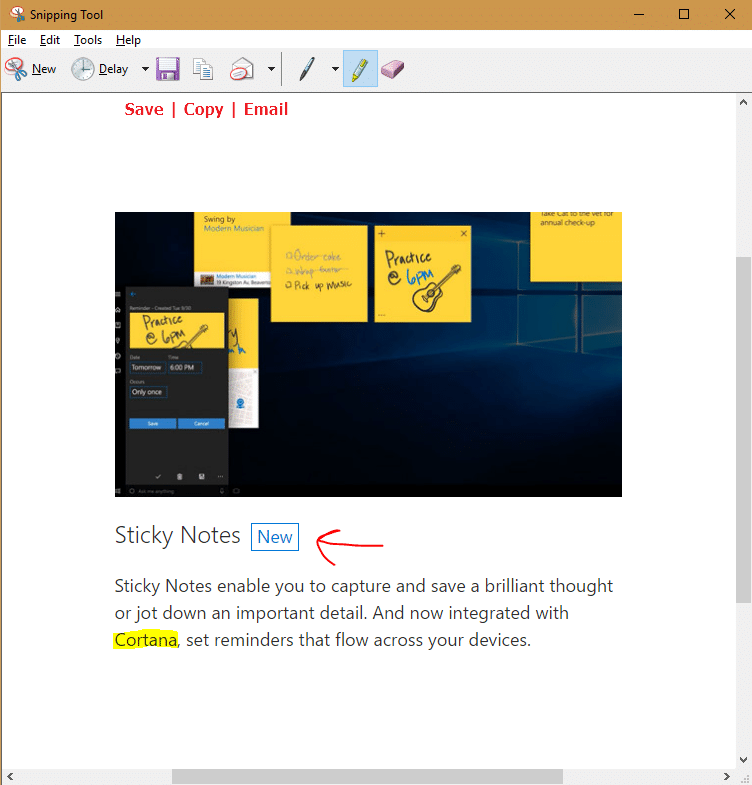Select the Eraser tool
The width and height of the screenshot is (752, 785).
(393, 69)
